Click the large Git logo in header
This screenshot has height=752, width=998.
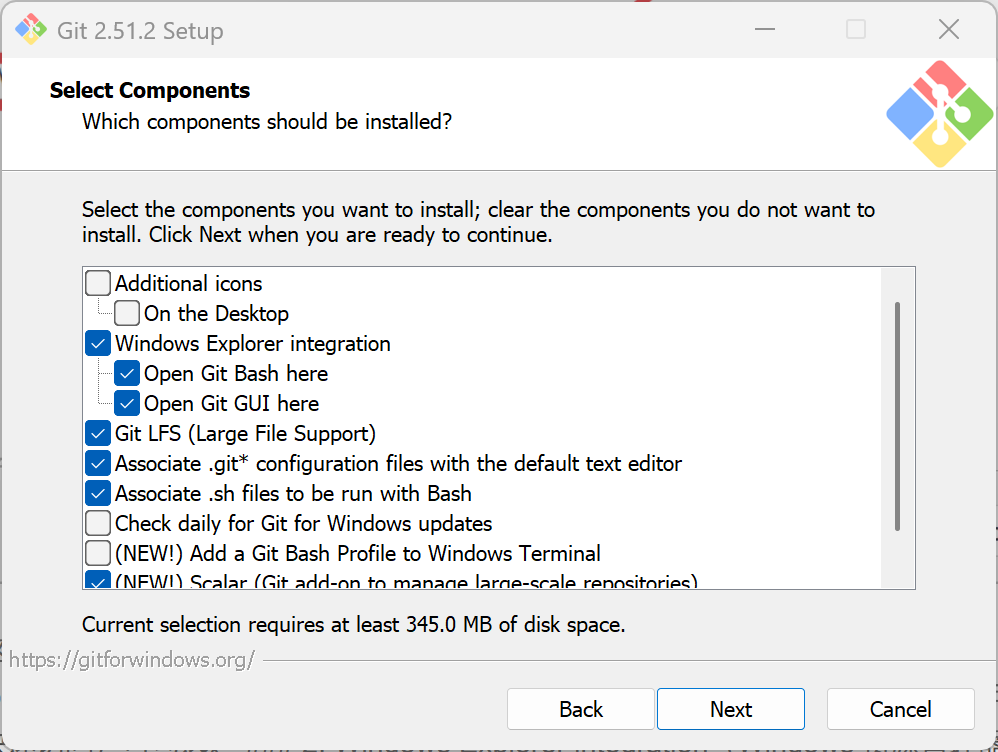tap(939, 114)
